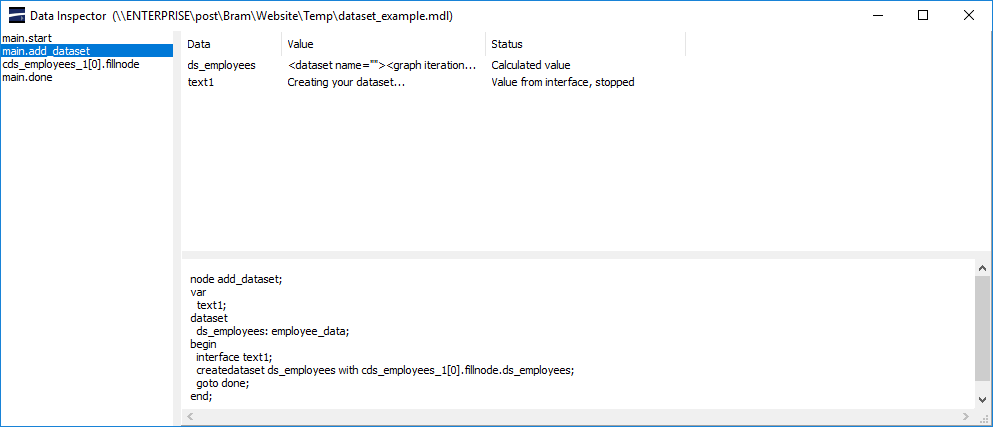Screen dimensions: 993x427
Task: Click the code pane scroll down arrow
Action: 982,400
